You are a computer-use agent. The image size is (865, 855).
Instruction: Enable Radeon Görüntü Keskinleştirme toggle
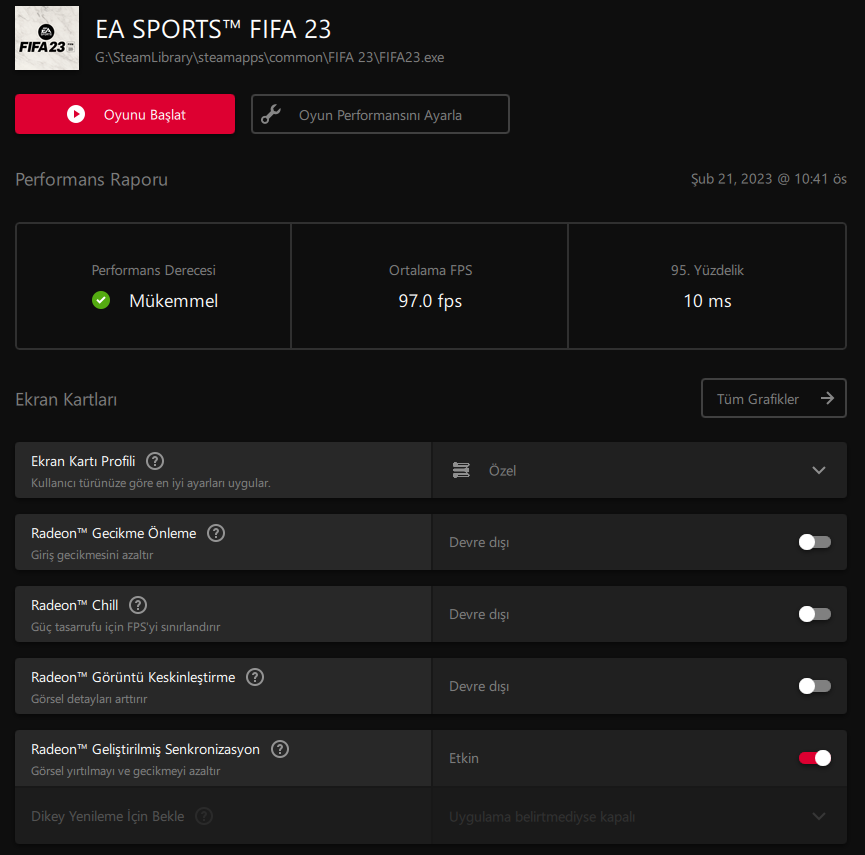[x=815, y=686]
